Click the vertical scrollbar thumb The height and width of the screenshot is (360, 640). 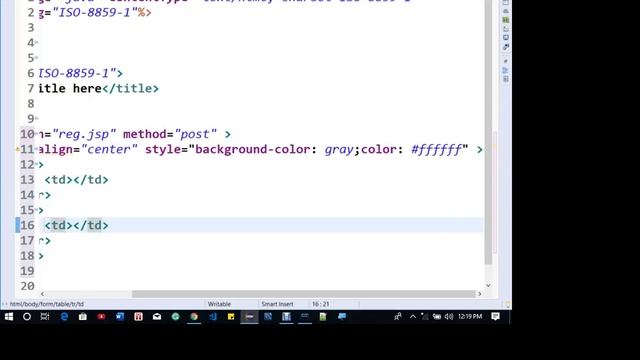488,132
